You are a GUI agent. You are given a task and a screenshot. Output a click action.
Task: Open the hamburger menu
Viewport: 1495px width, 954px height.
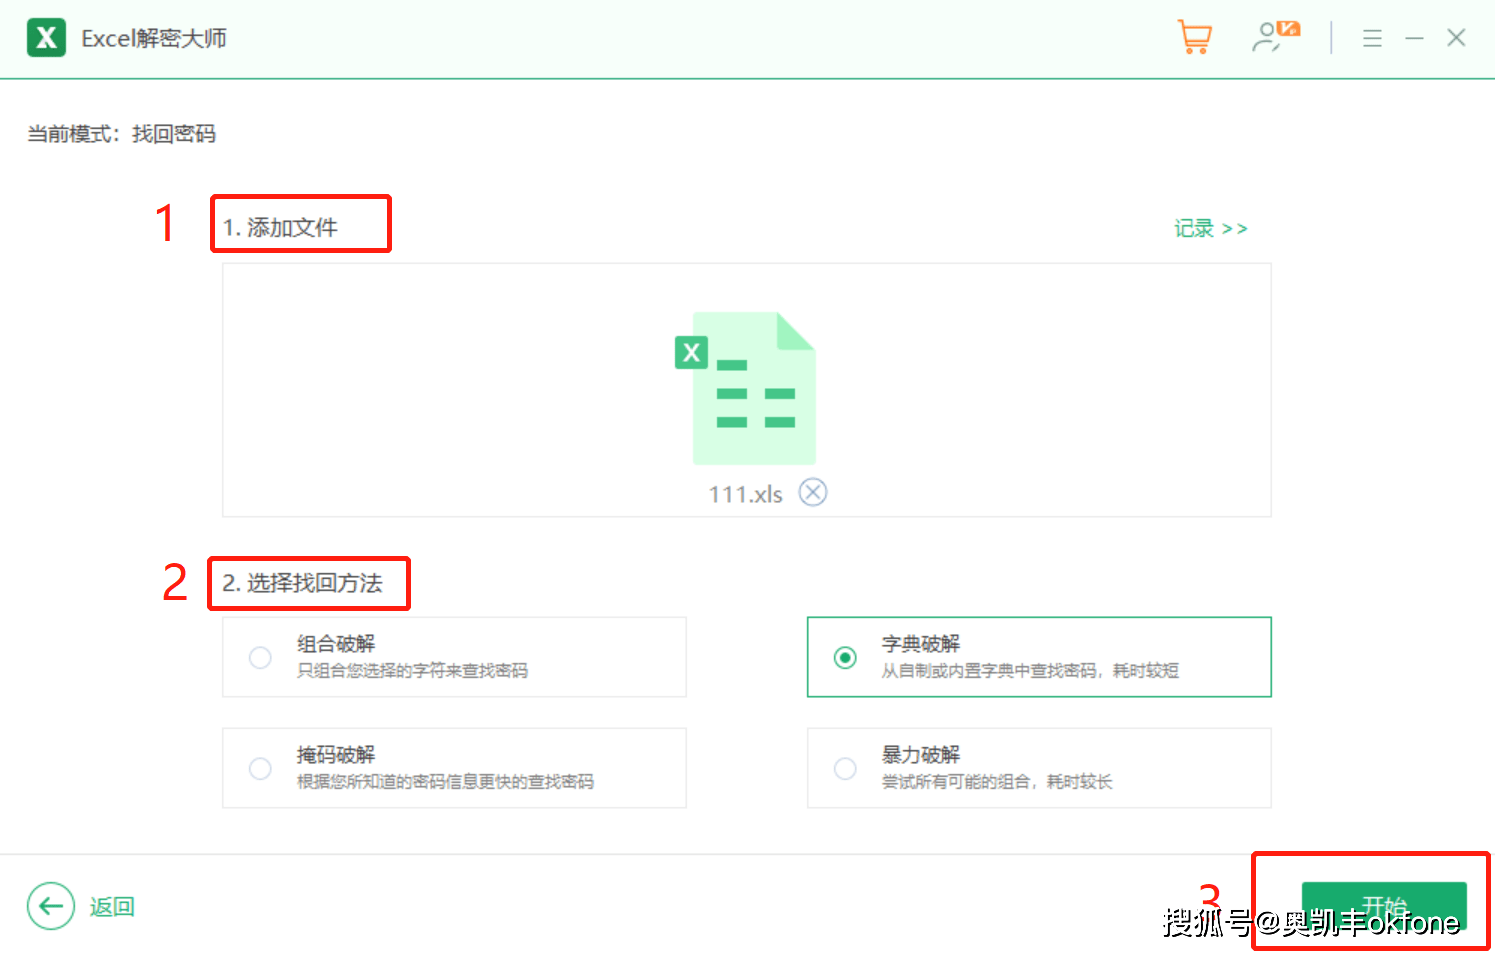coord(1372,38)
